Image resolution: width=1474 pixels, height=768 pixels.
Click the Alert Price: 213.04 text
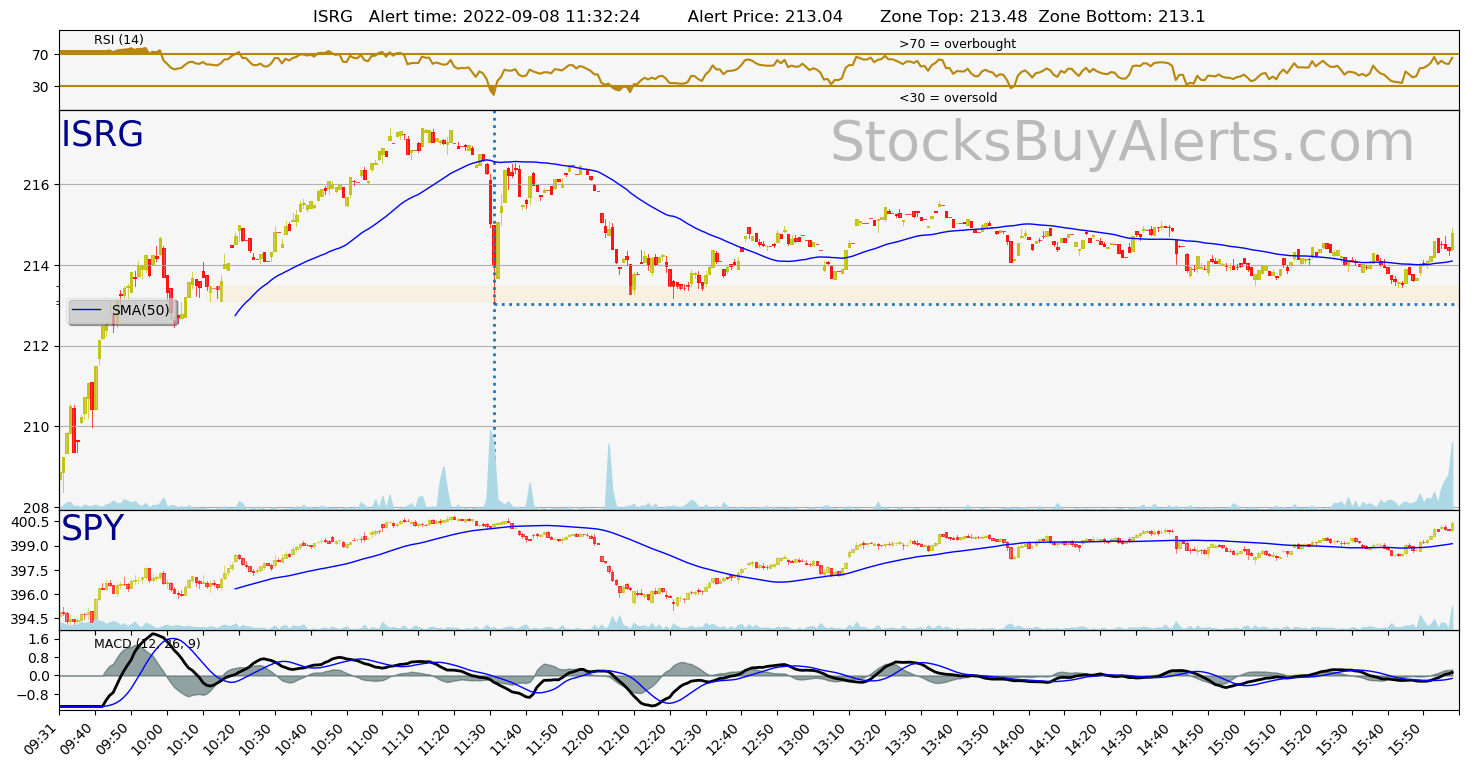tap(765, 16)
